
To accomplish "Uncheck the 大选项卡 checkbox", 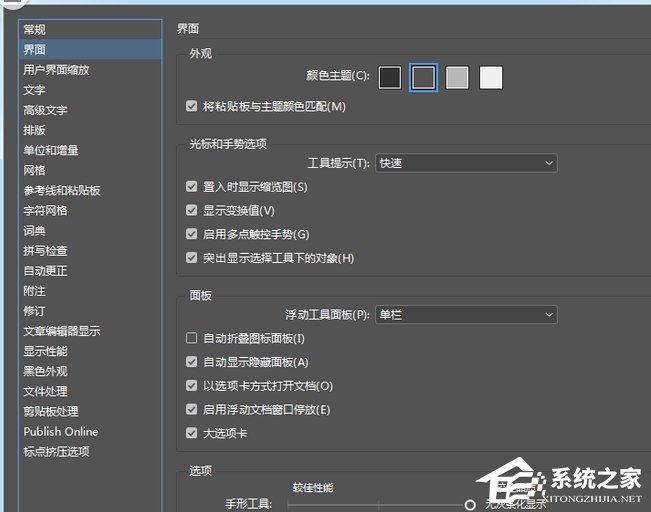I will coord(191,433).
